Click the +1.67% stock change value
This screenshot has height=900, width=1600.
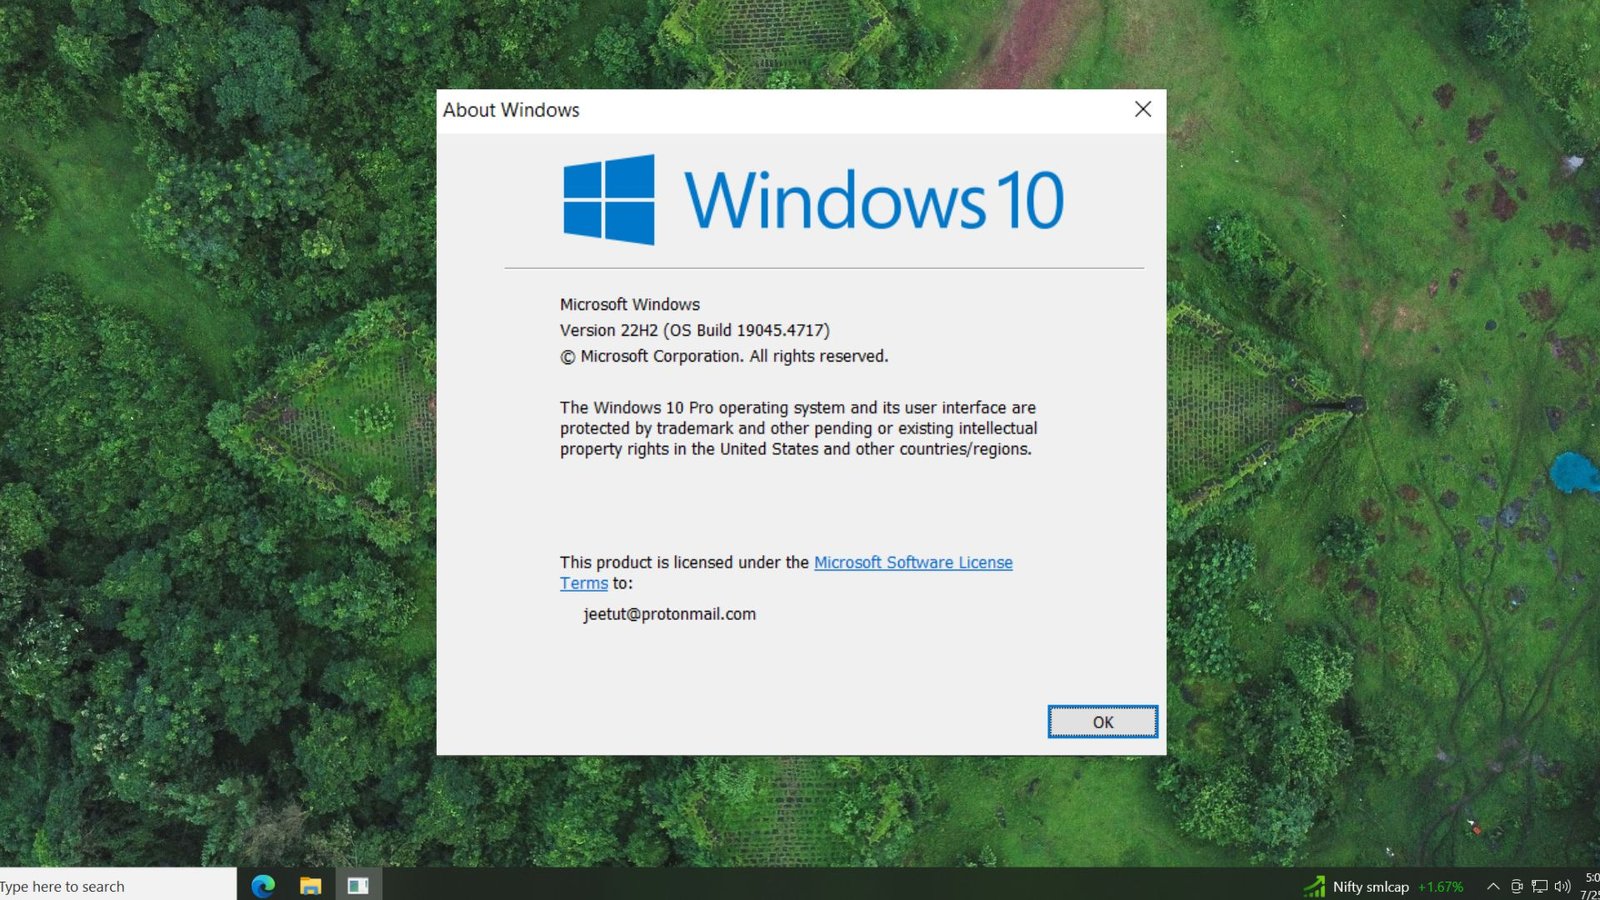pos(1440,886)
